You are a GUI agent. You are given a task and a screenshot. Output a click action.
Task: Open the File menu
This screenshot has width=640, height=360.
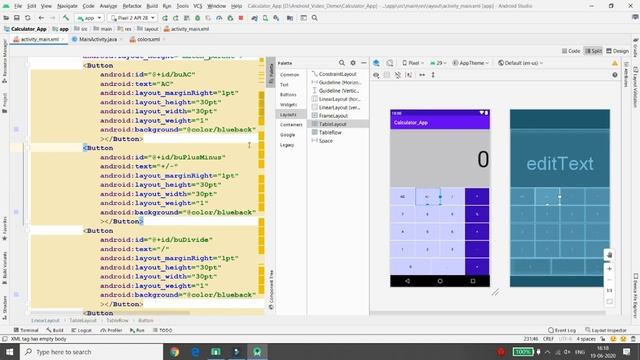click(x=18, y=6)
